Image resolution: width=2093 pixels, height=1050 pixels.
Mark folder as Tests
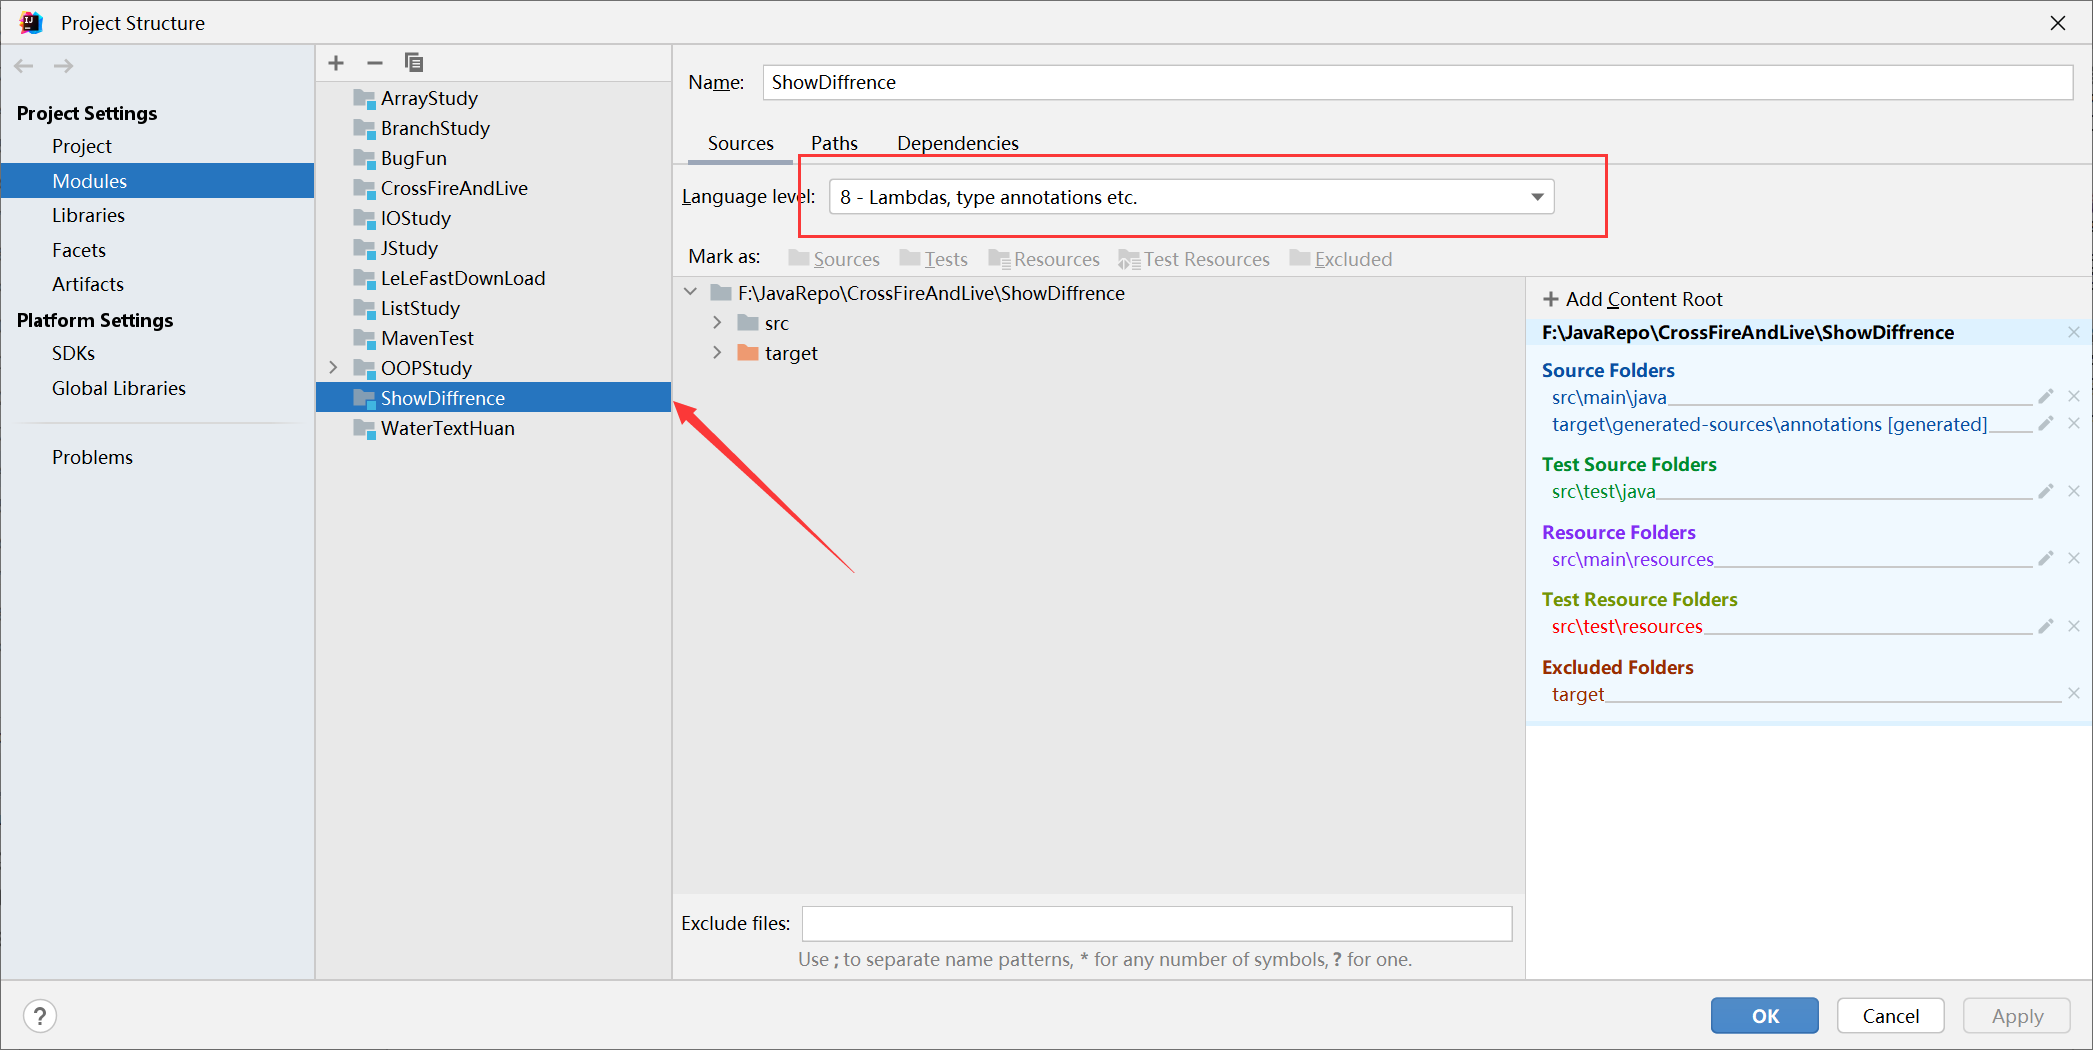pyautogui.click(x=934, y=259)
